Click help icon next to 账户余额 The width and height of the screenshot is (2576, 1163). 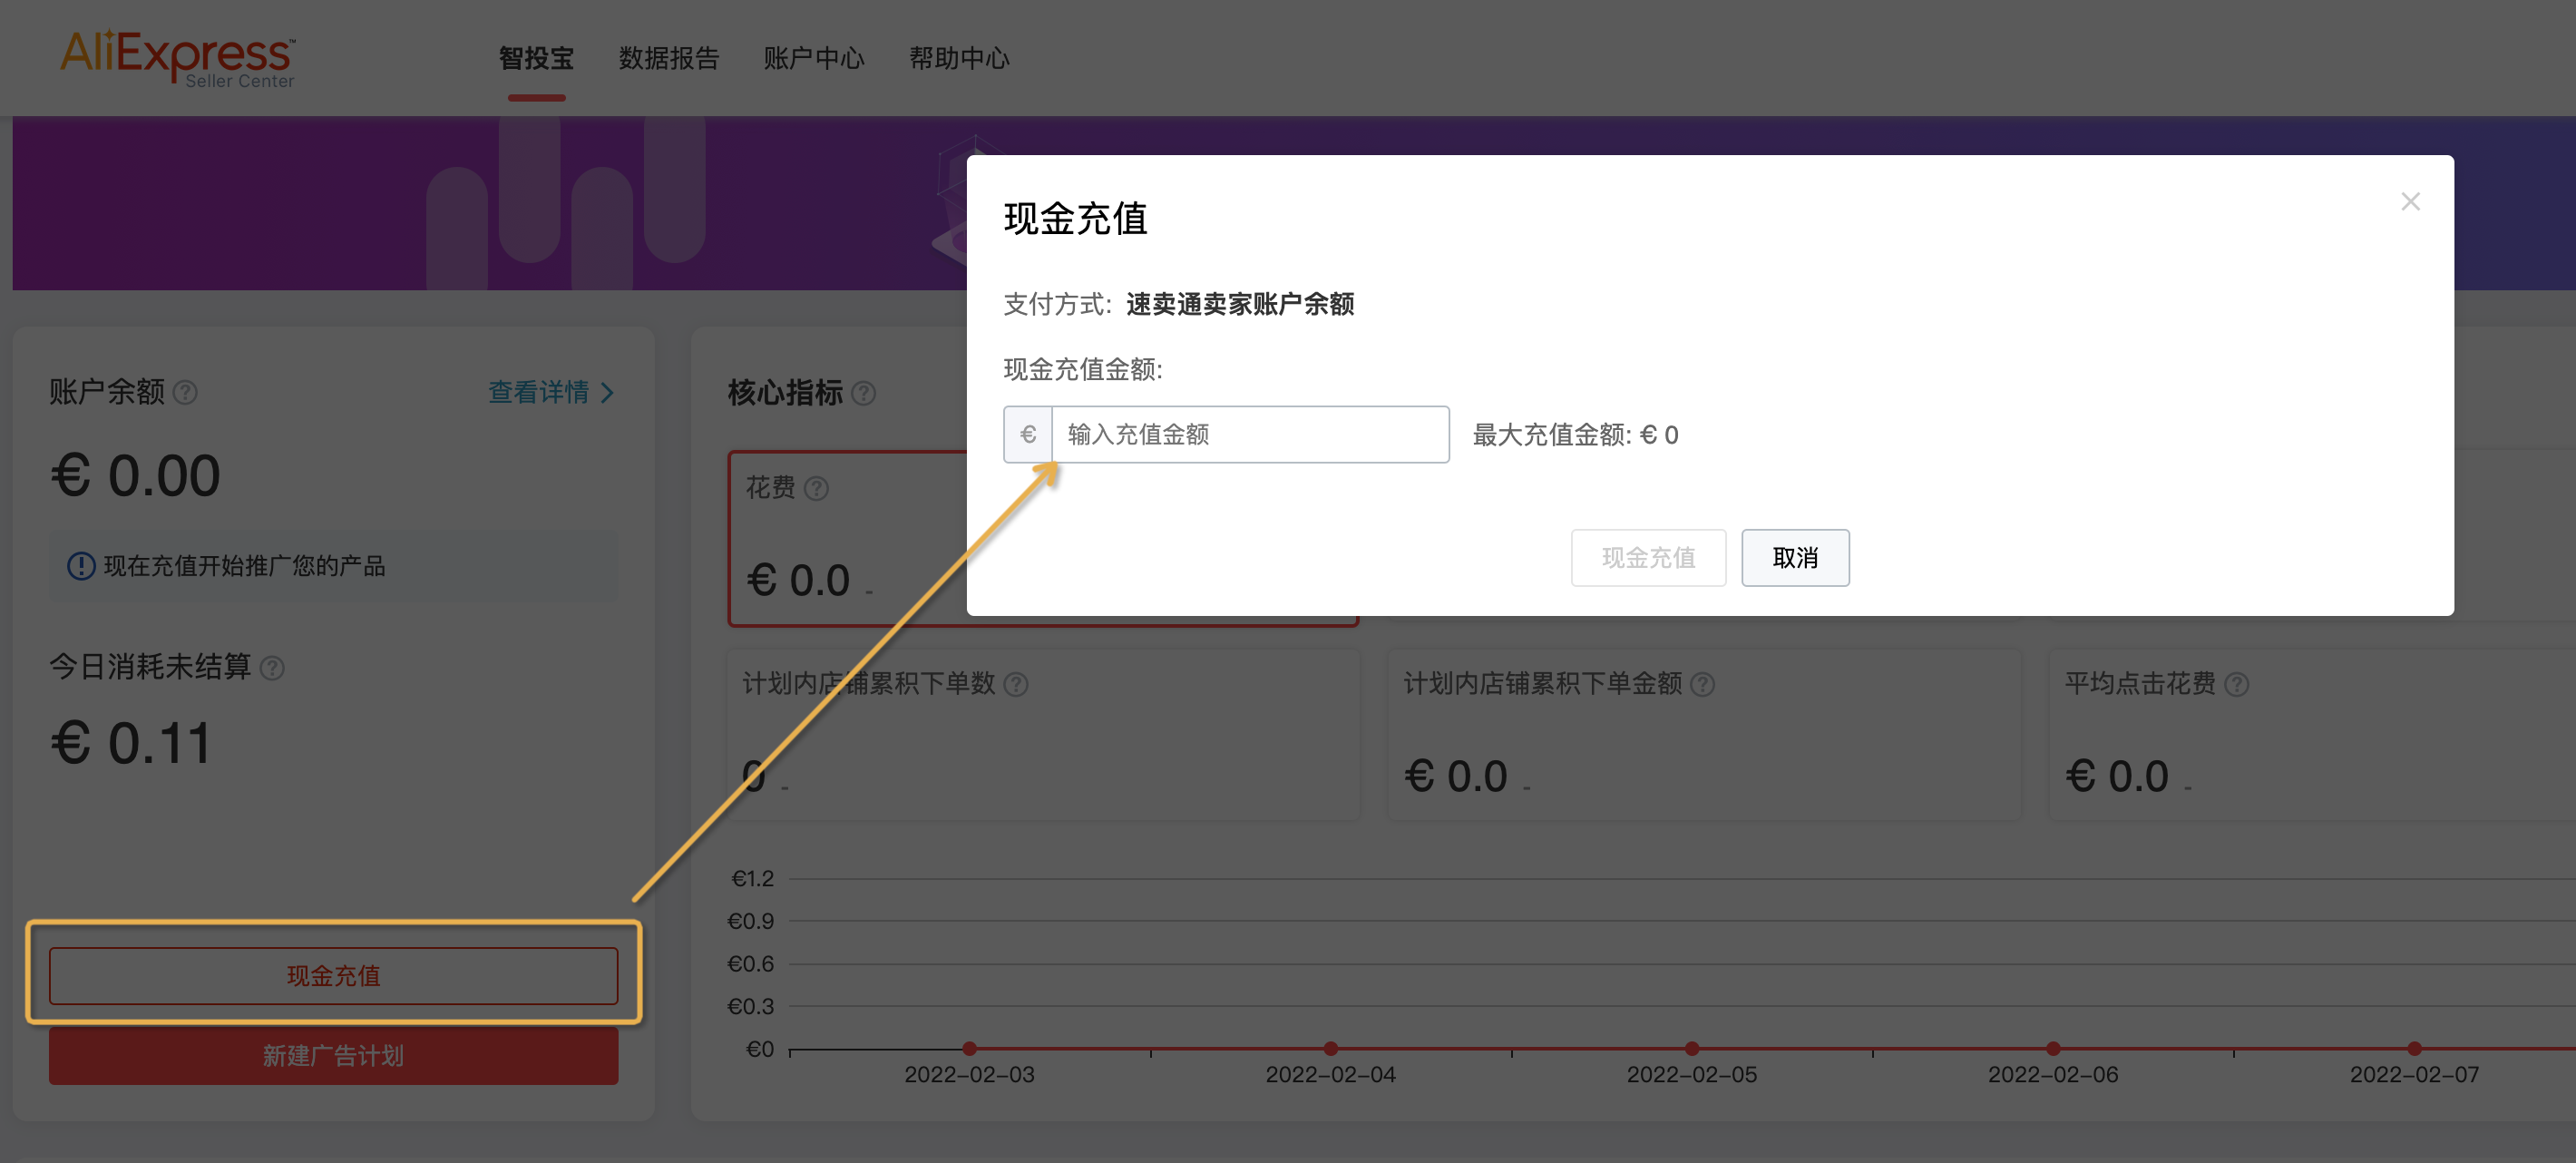[x=185, y=392]
